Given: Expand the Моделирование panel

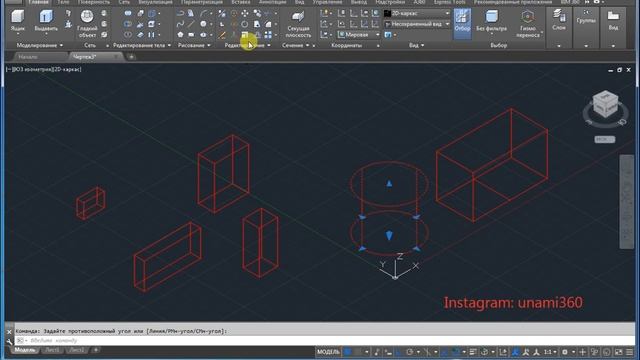Looking at the screenshot, I should (40, 45).
